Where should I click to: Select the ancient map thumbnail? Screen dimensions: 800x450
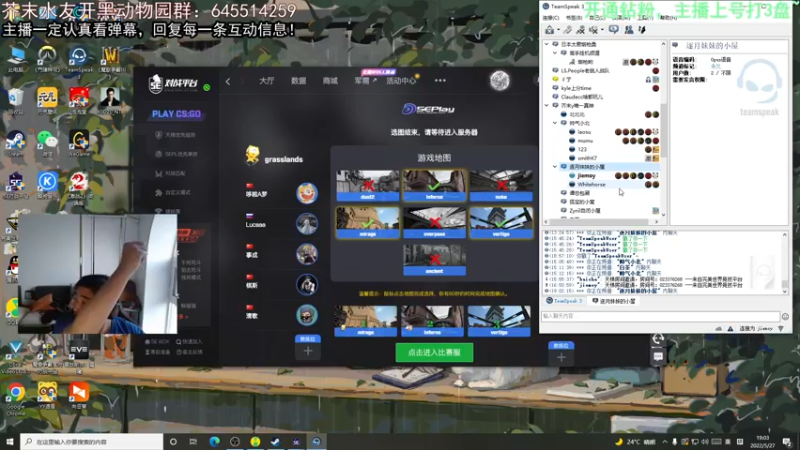click(434, 260)
